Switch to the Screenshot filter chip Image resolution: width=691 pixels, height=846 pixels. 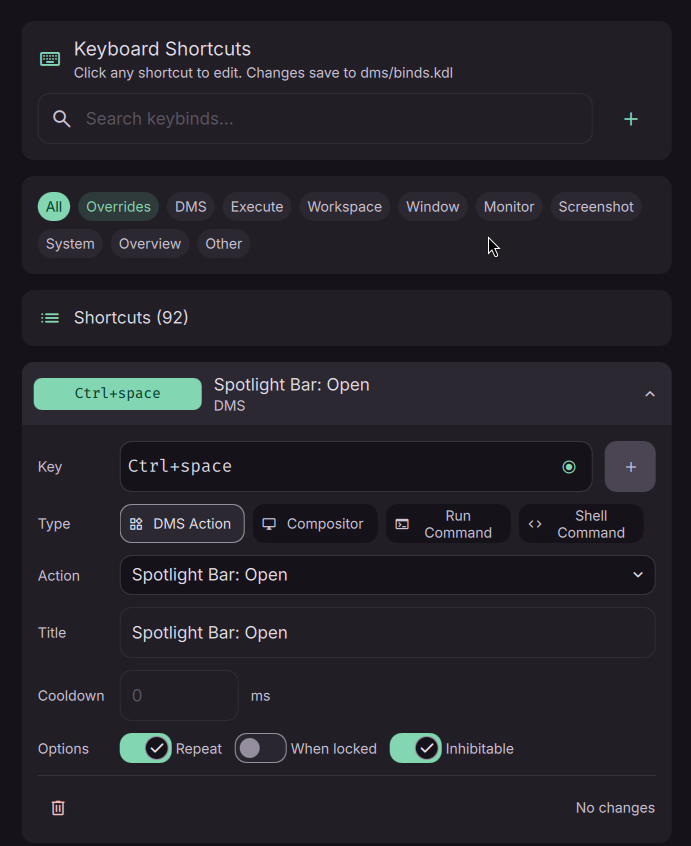pos(596,207)
